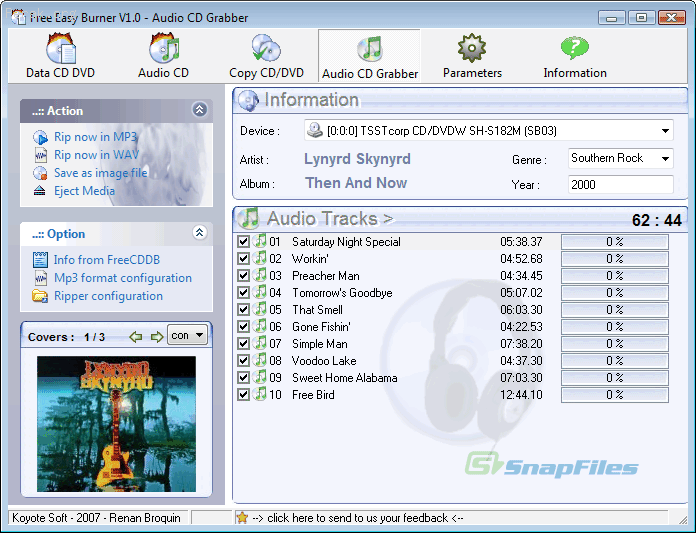The height and width of the screenshot is (533, 696).
Task: Click the Info from FreeCDDB notepad icon
Action: (40, 260)
